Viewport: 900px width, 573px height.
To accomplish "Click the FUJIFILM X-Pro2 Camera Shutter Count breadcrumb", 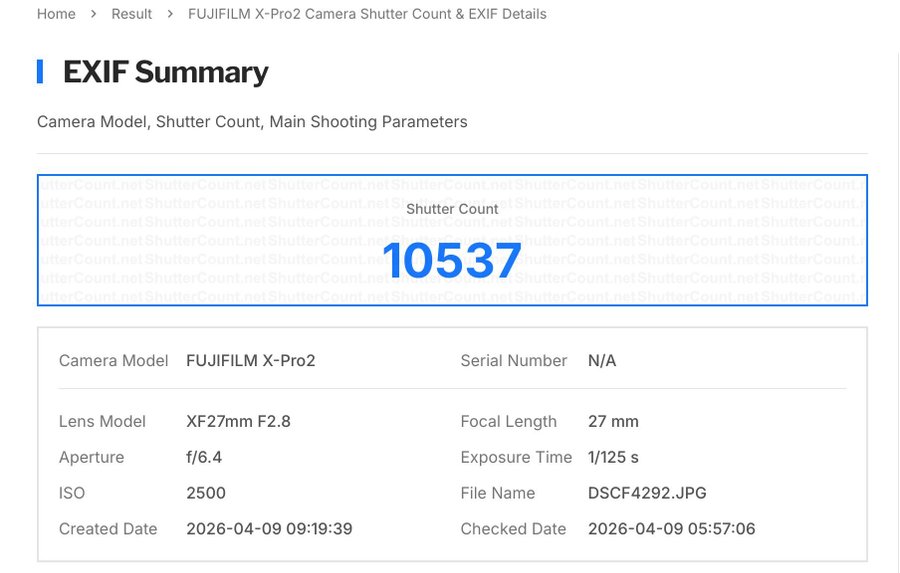I will 367,14.
